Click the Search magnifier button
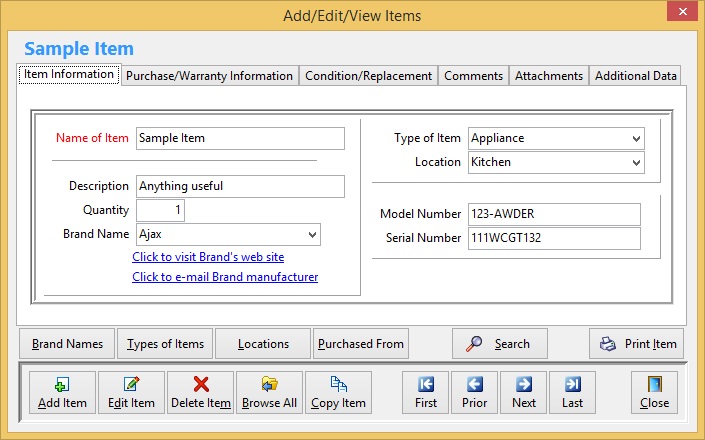705x440 pixels. click(x=499, y=343)
